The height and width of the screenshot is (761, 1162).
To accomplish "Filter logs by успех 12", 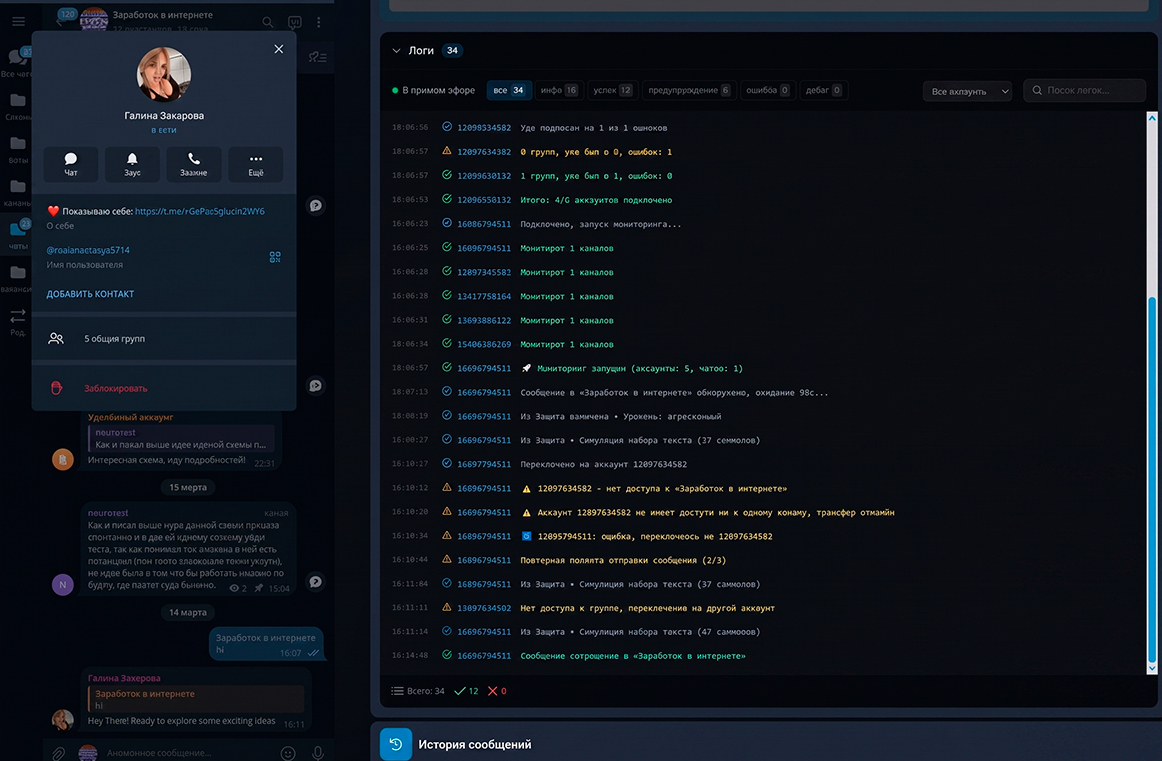I will point(612,90).
